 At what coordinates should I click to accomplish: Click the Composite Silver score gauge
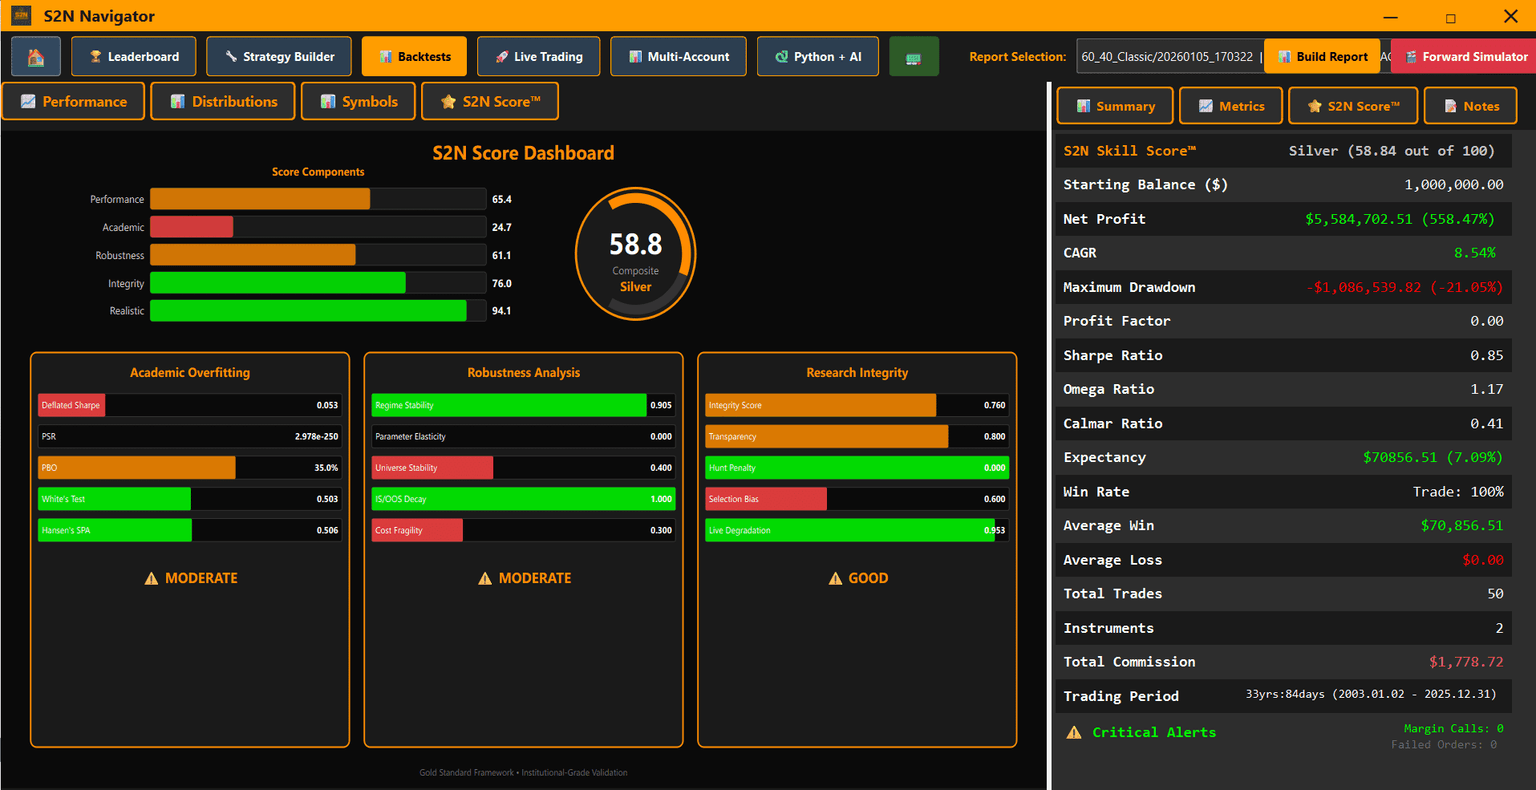pyautogui.click(x=635, y=254)
